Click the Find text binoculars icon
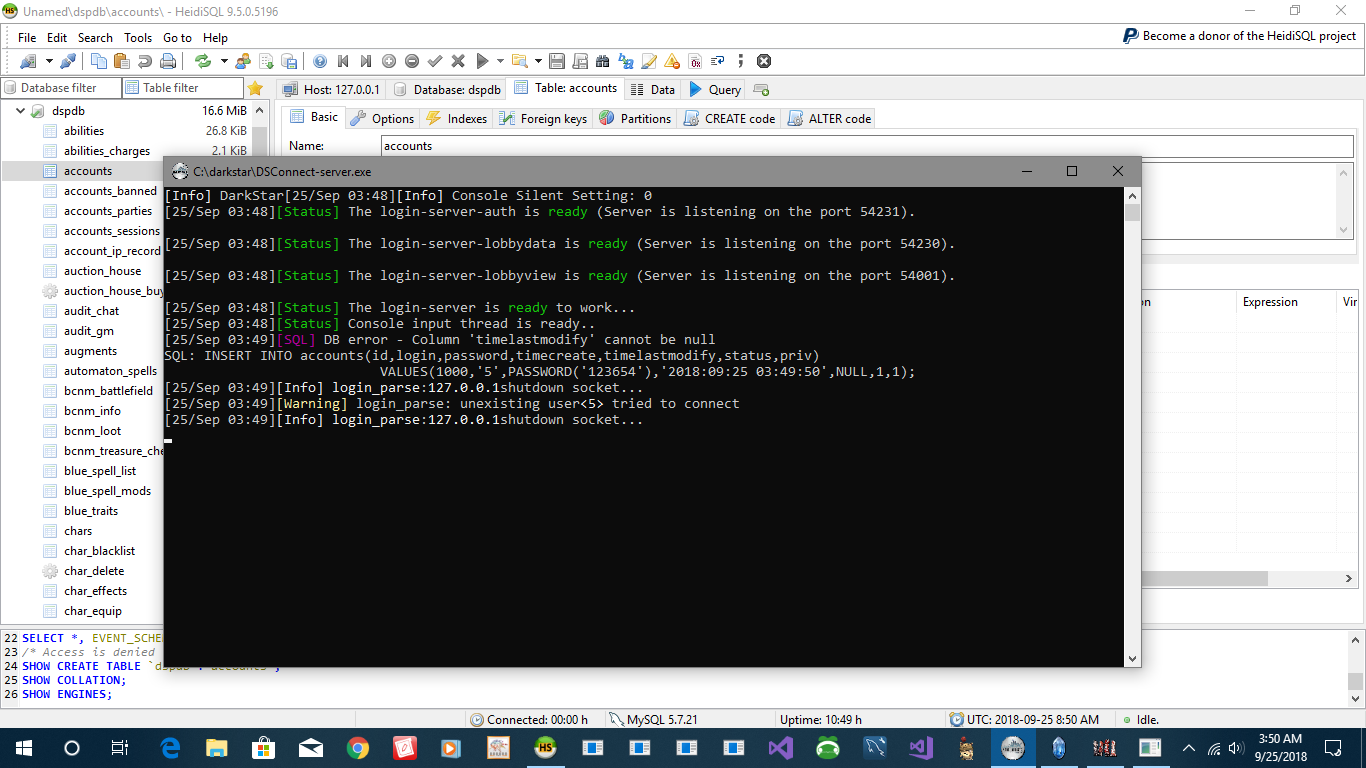This screenshot has width=1366, height=768. click(x=602, y=61)
